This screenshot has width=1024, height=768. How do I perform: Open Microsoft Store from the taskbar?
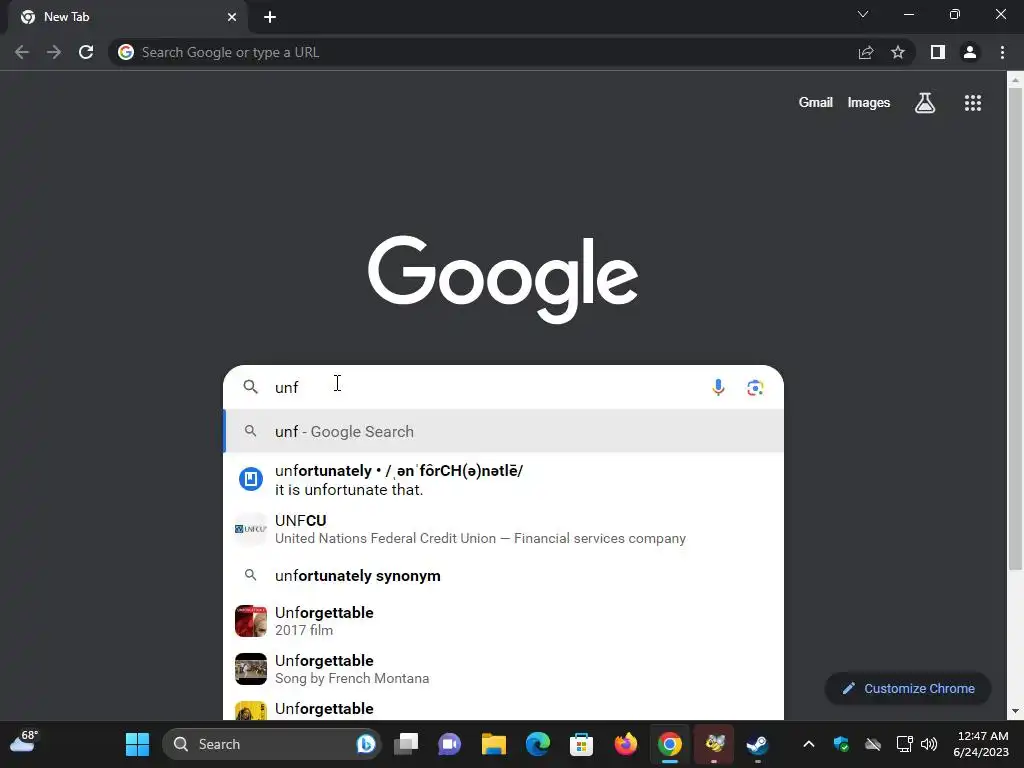[581, 744]
